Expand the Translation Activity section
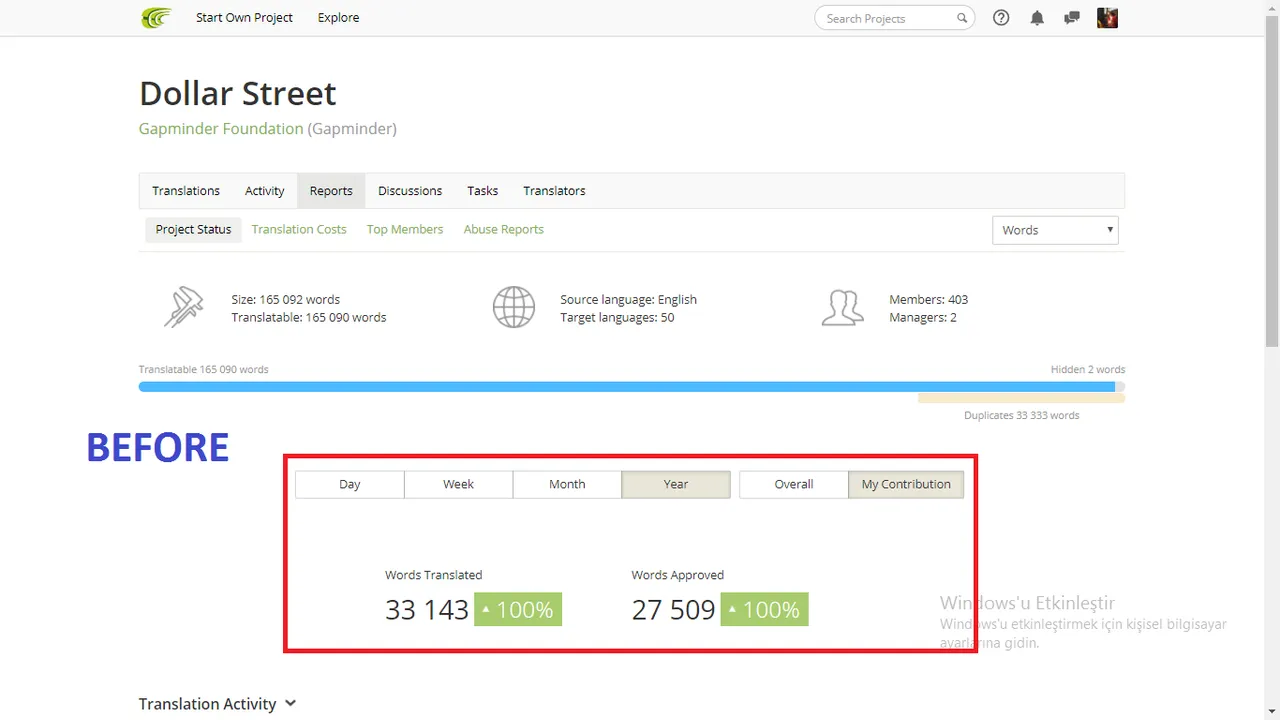 tap(218, 704)
